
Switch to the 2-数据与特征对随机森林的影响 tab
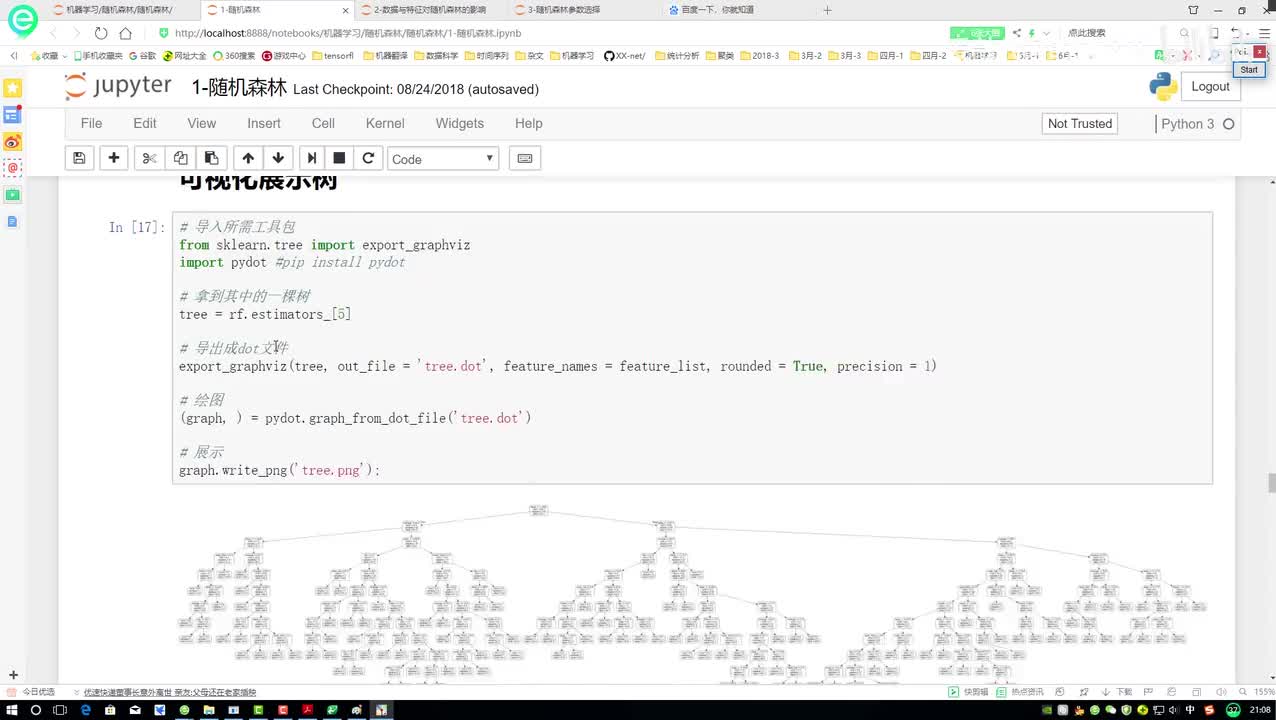[x=432, y=10]
